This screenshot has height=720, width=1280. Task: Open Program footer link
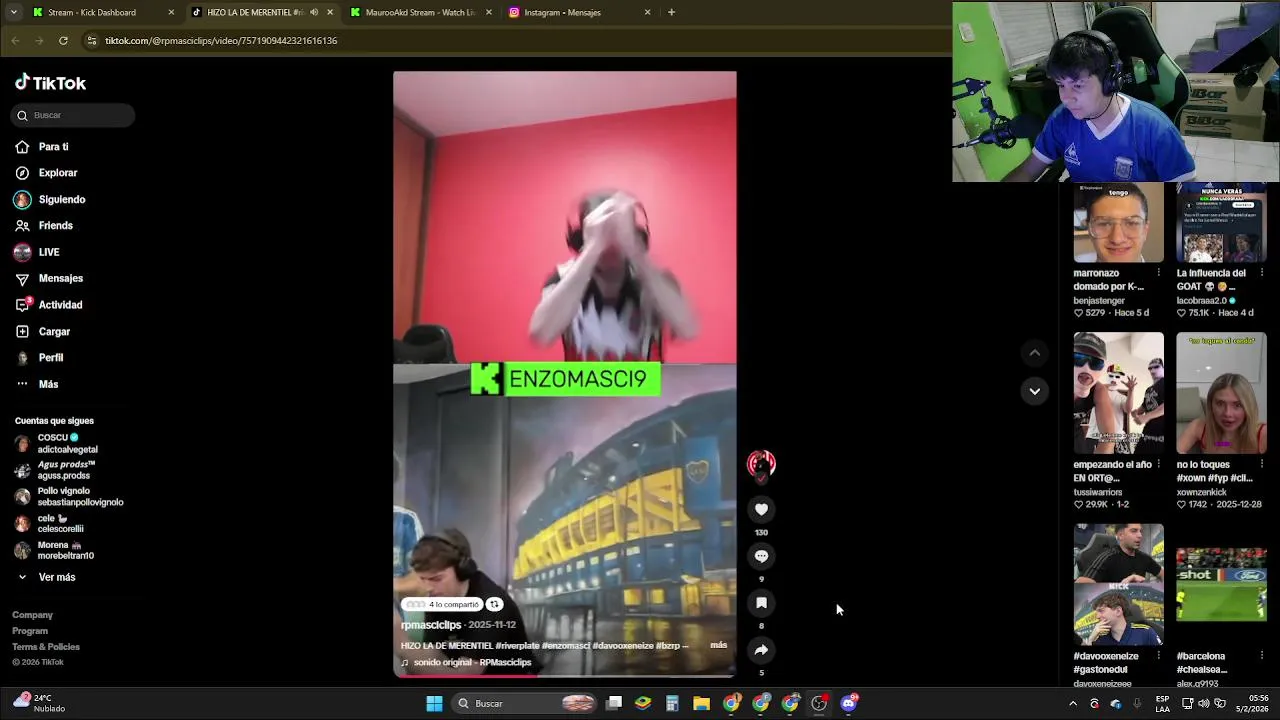coord(30,631)
